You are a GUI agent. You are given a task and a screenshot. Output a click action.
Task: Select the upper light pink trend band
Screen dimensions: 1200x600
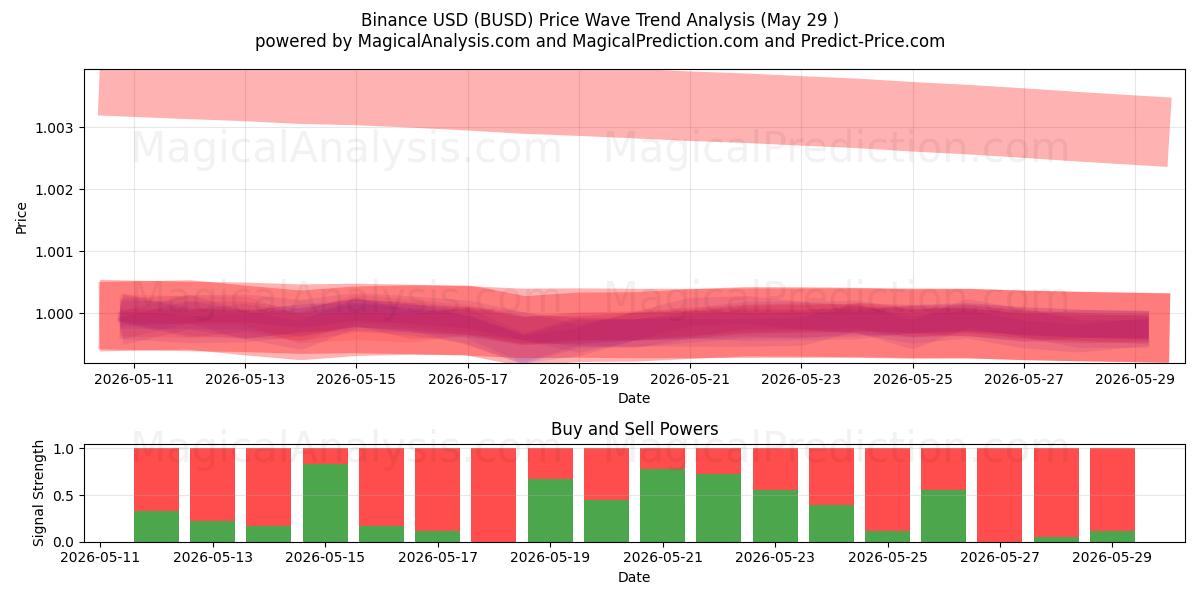pyautogui.click(x=634, y=108)
